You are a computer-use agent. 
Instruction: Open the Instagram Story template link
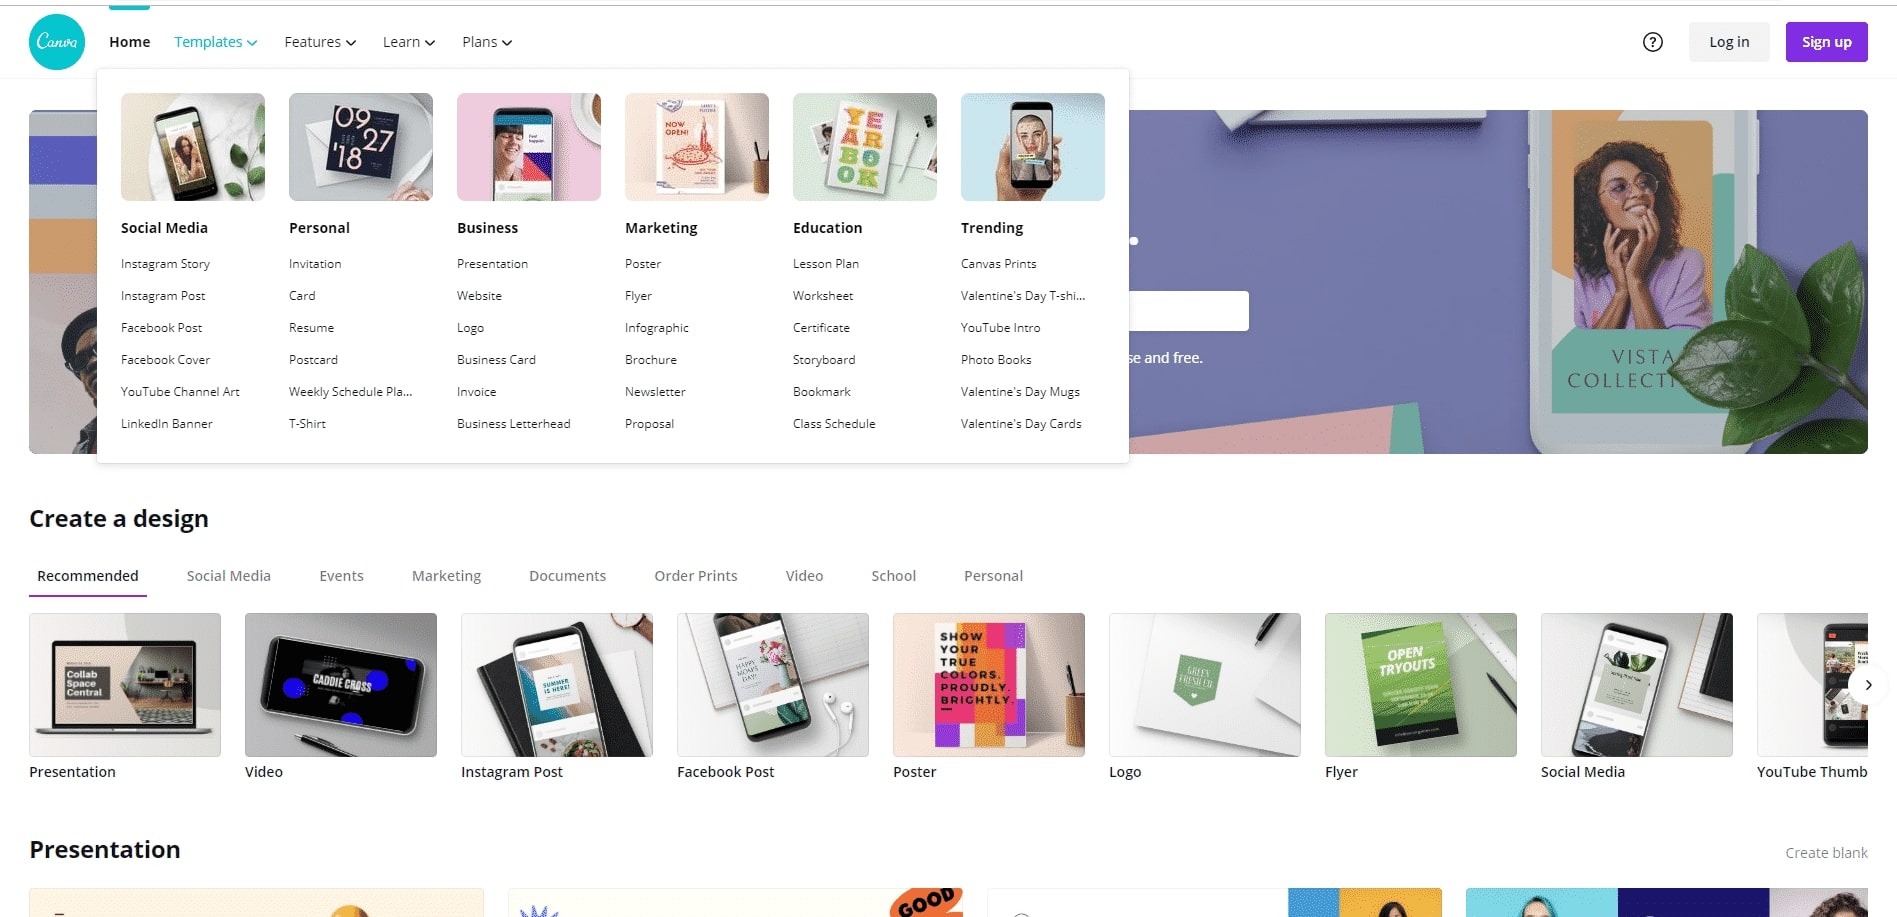[x=165, y=264]
